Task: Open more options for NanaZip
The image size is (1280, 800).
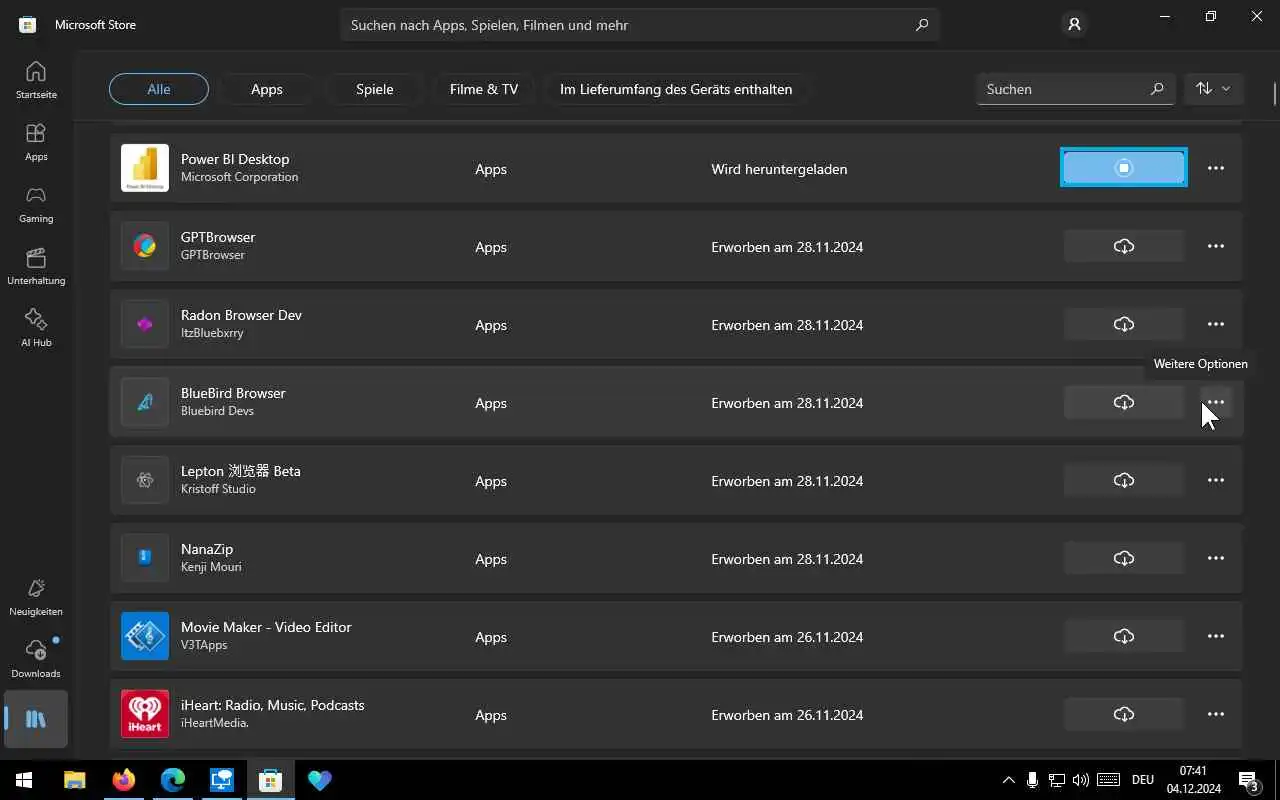Action: pyautogui.click(x=1216, y=558)
